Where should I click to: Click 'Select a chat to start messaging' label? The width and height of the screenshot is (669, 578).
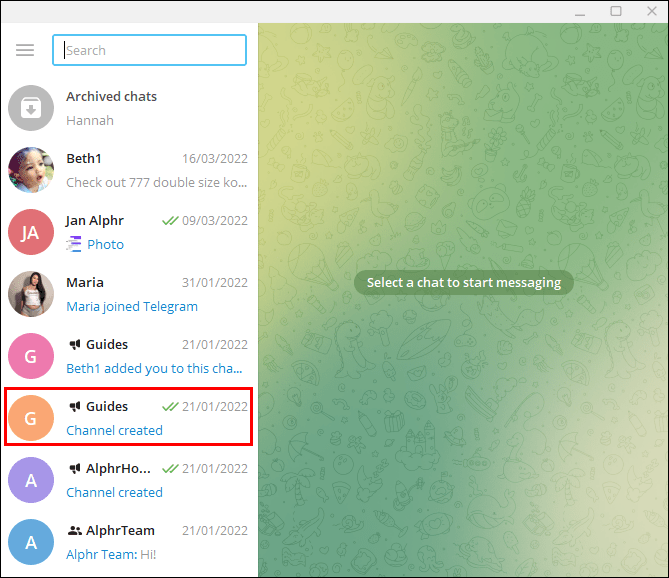[x=464, y=282]
